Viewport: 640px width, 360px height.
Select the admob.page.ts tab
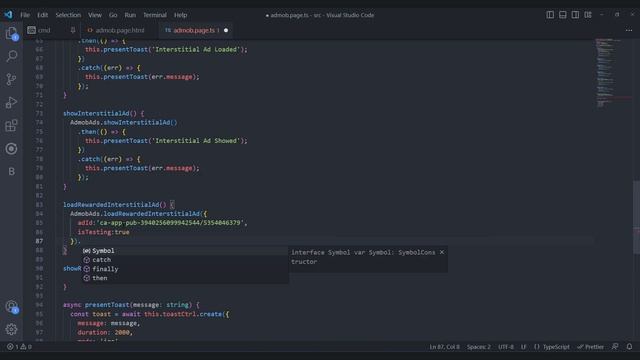click(195, 30)
